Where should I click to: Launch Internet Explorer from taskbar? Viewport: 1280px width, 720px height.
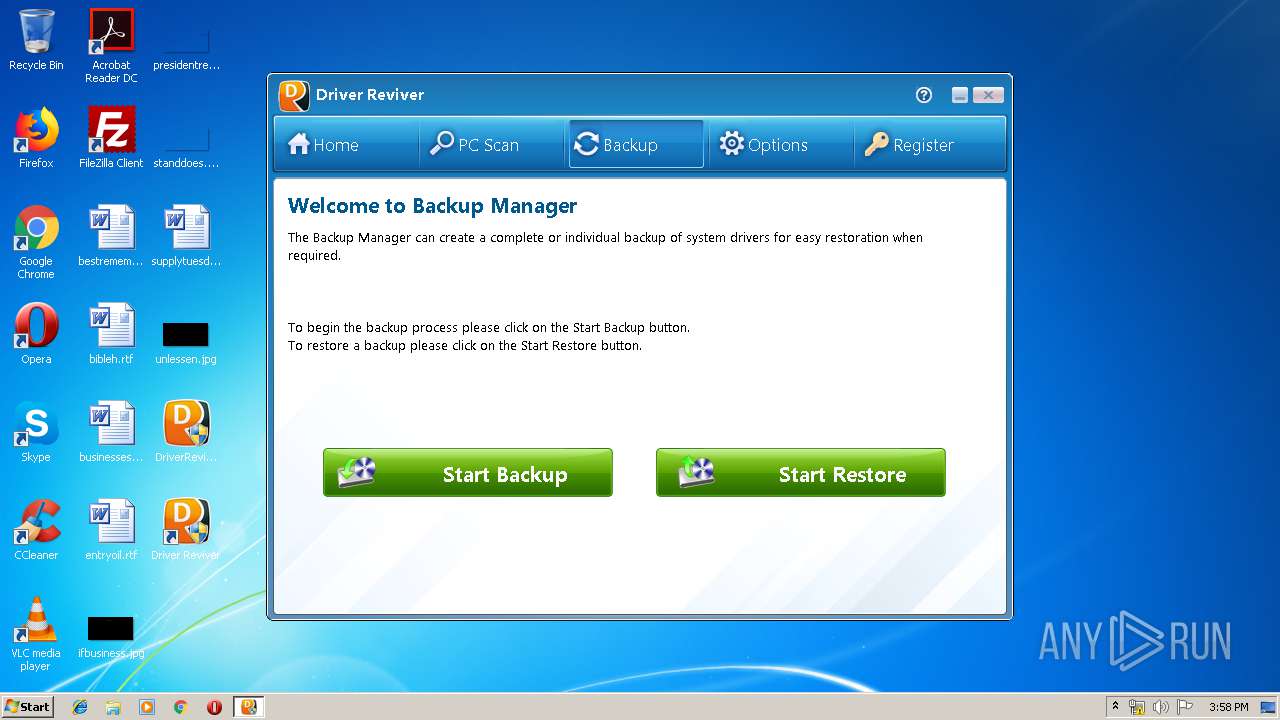[x=80, y=707]
